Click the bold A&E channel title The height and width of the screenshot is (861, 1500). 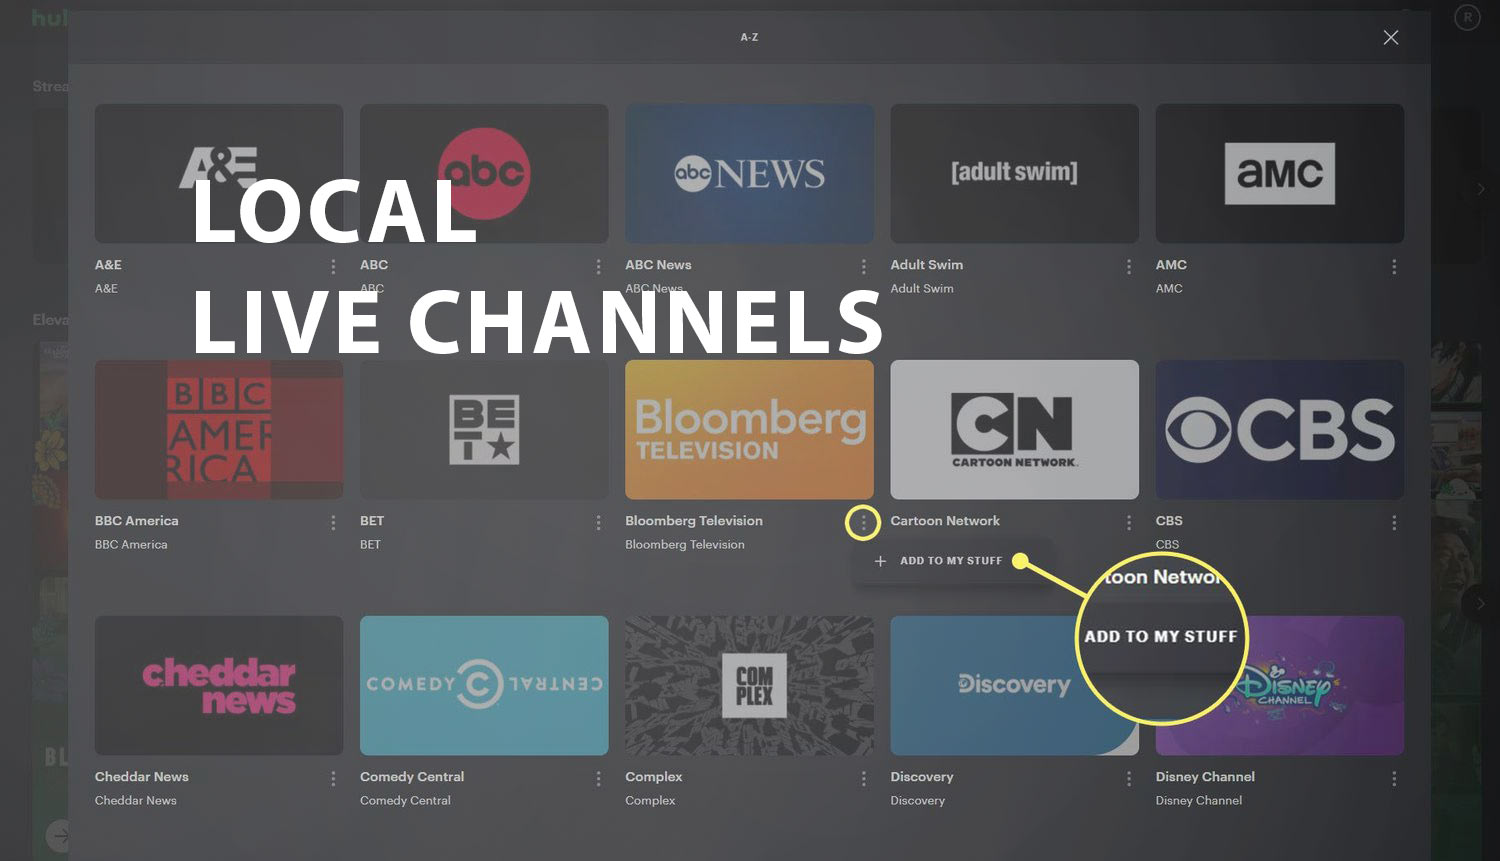[x=108, y=265]
